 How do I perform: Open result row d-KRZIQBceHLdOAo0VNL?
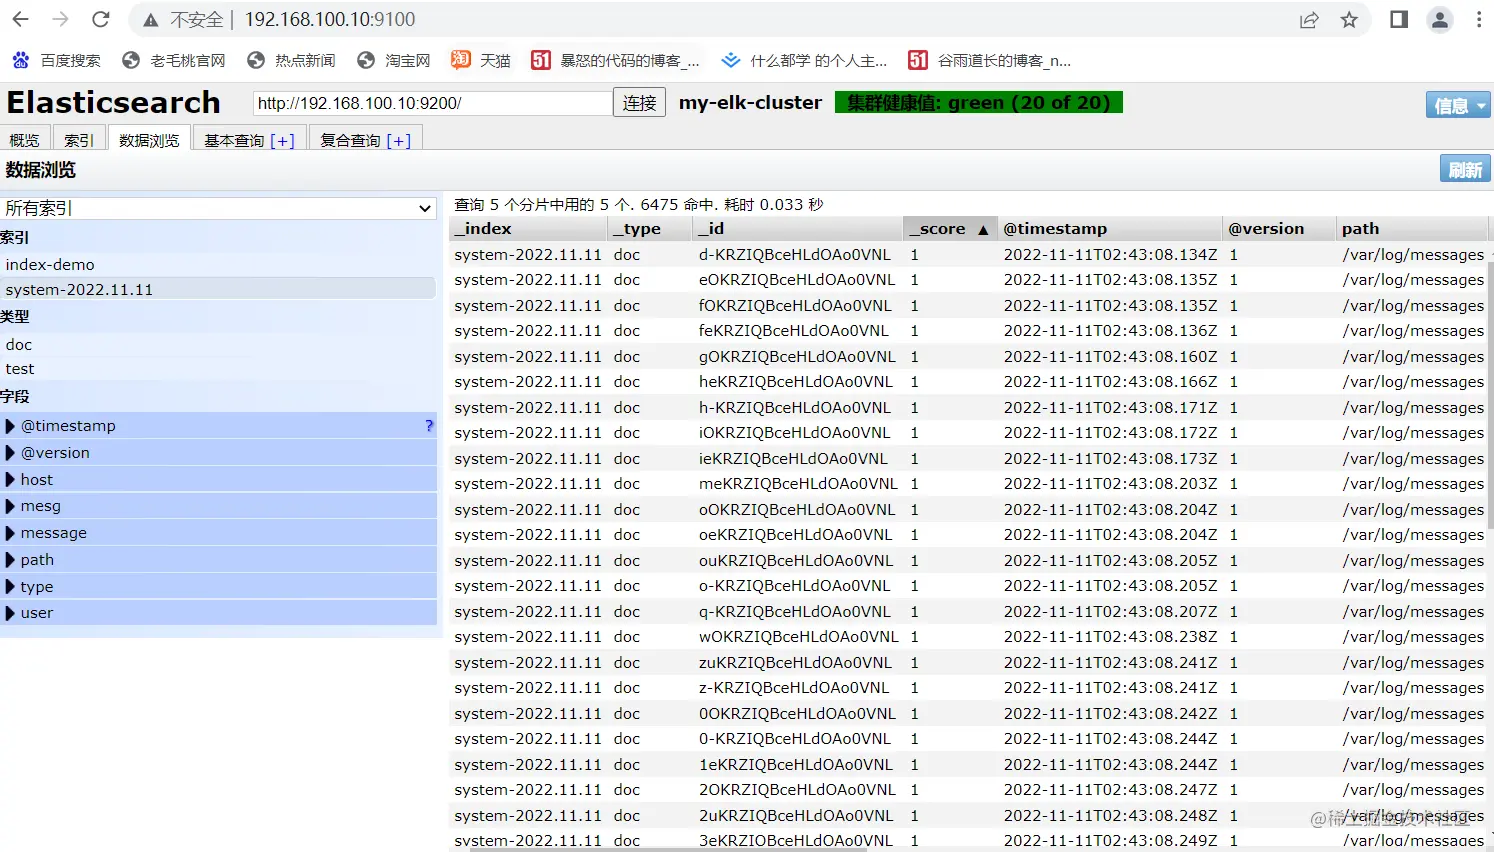click(x=968, y=254)
